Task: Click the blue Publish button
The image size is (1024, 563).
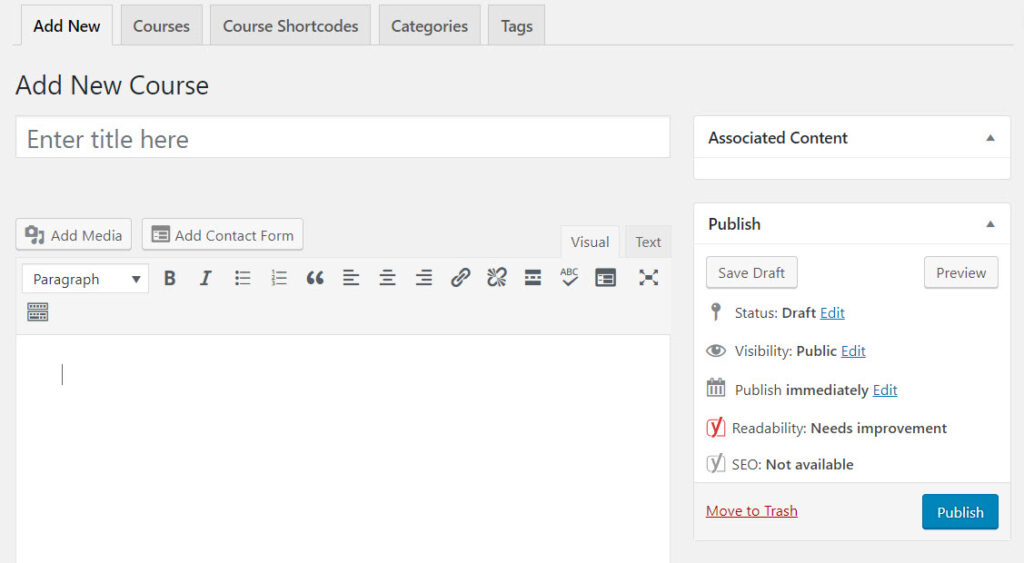Action: click(960, 512)
